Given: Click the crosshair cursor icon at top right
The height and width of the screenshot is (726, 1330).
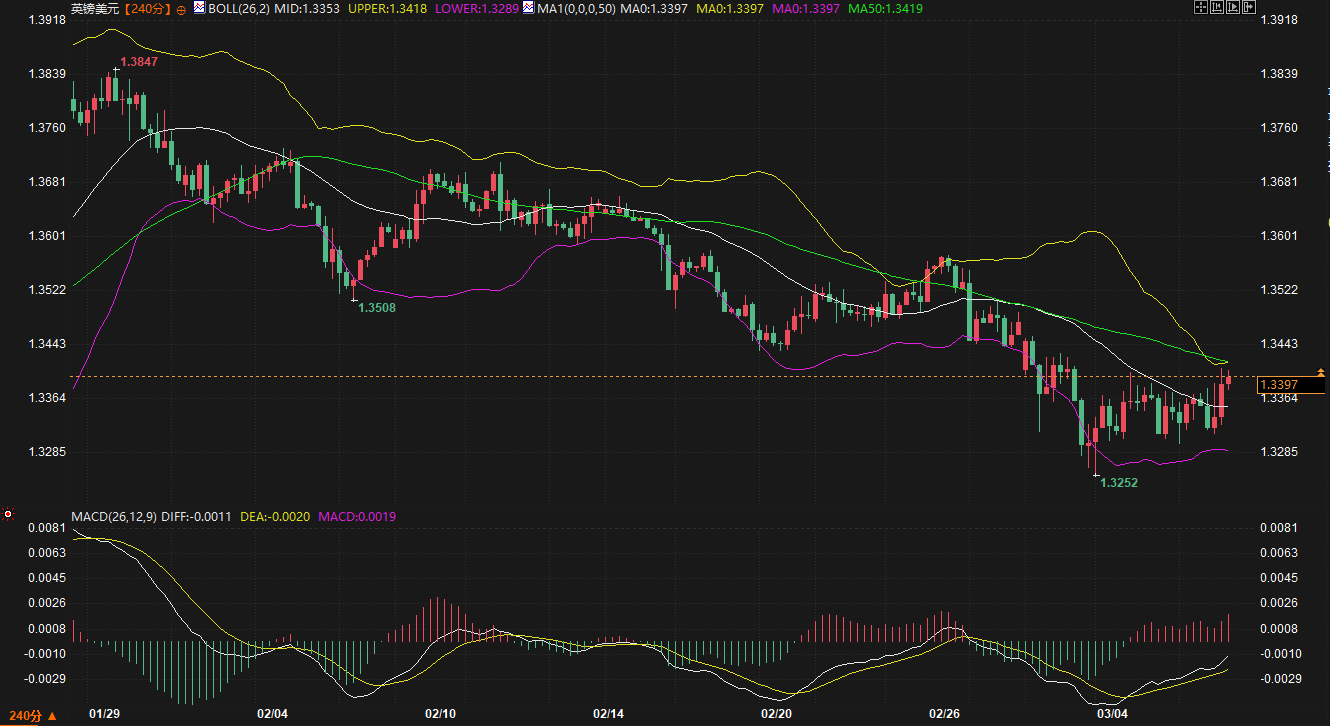Looking at the screenshot, I should coord(1201,8).
